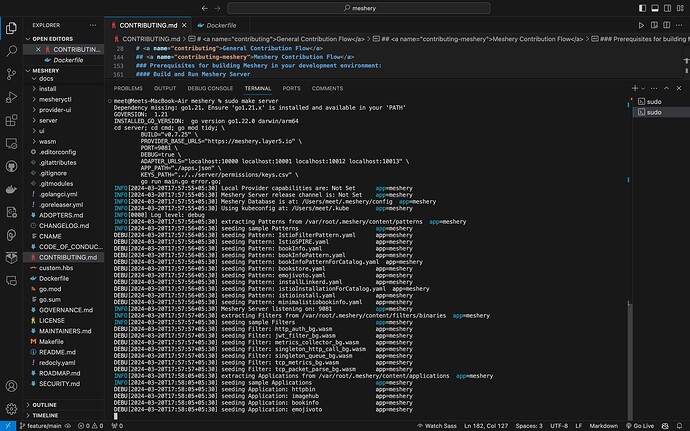Switch to the COMMENTS tab
Screen dimensions: 690x431
327,88
